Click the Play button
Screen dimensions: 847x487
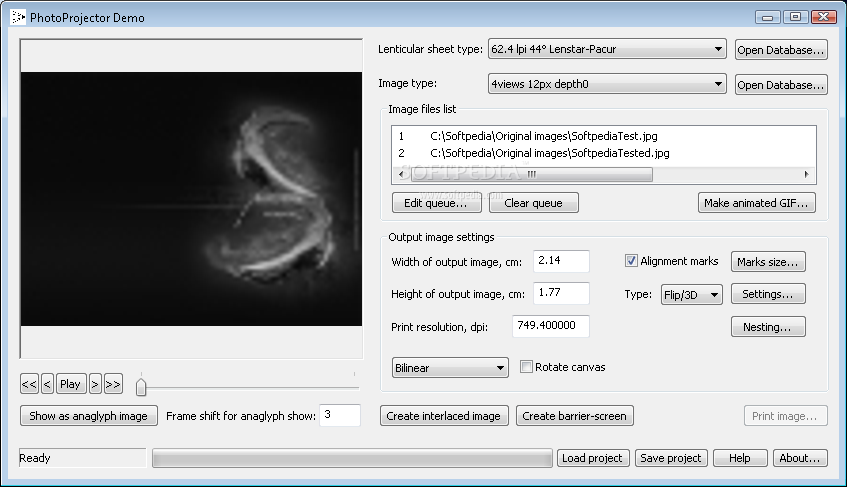tap(70, 384)
